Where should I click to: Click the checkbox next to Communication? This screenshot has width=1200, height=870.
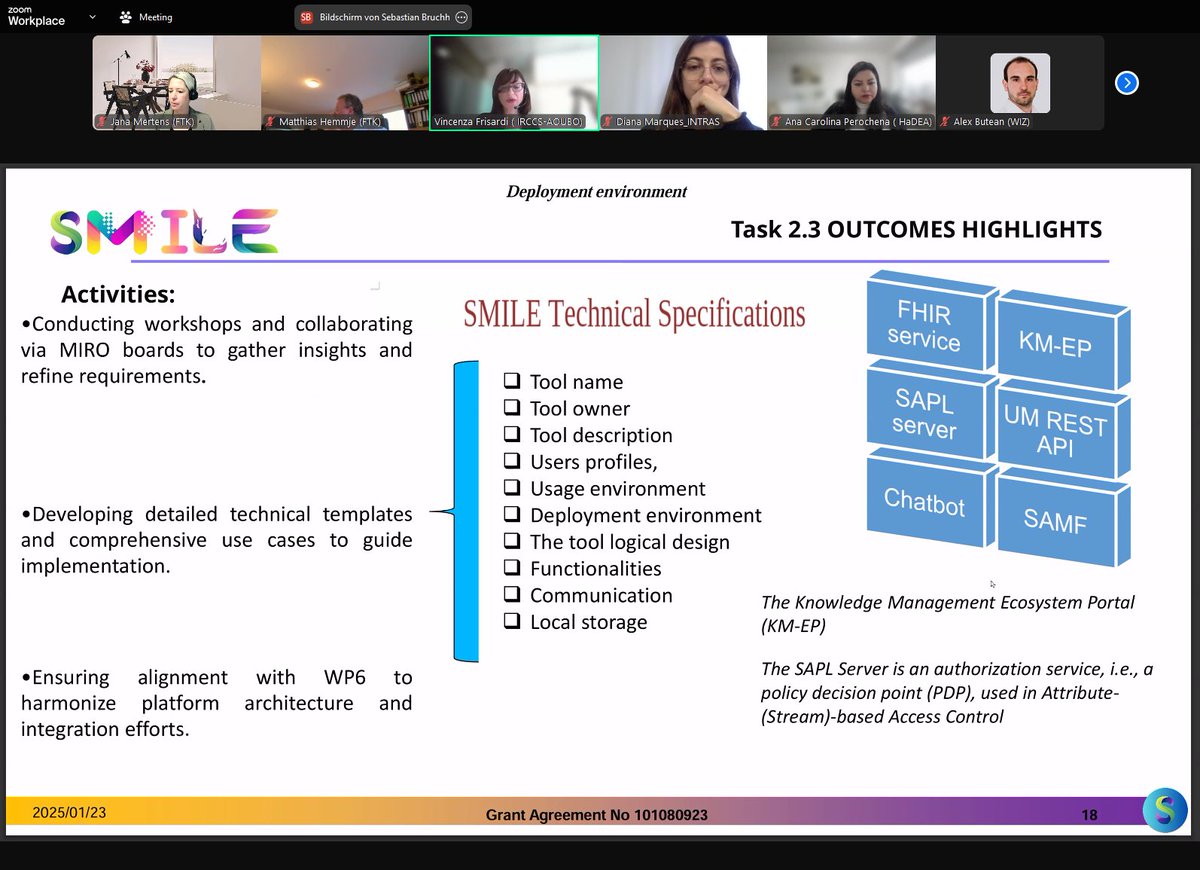[x=511, y=594]
